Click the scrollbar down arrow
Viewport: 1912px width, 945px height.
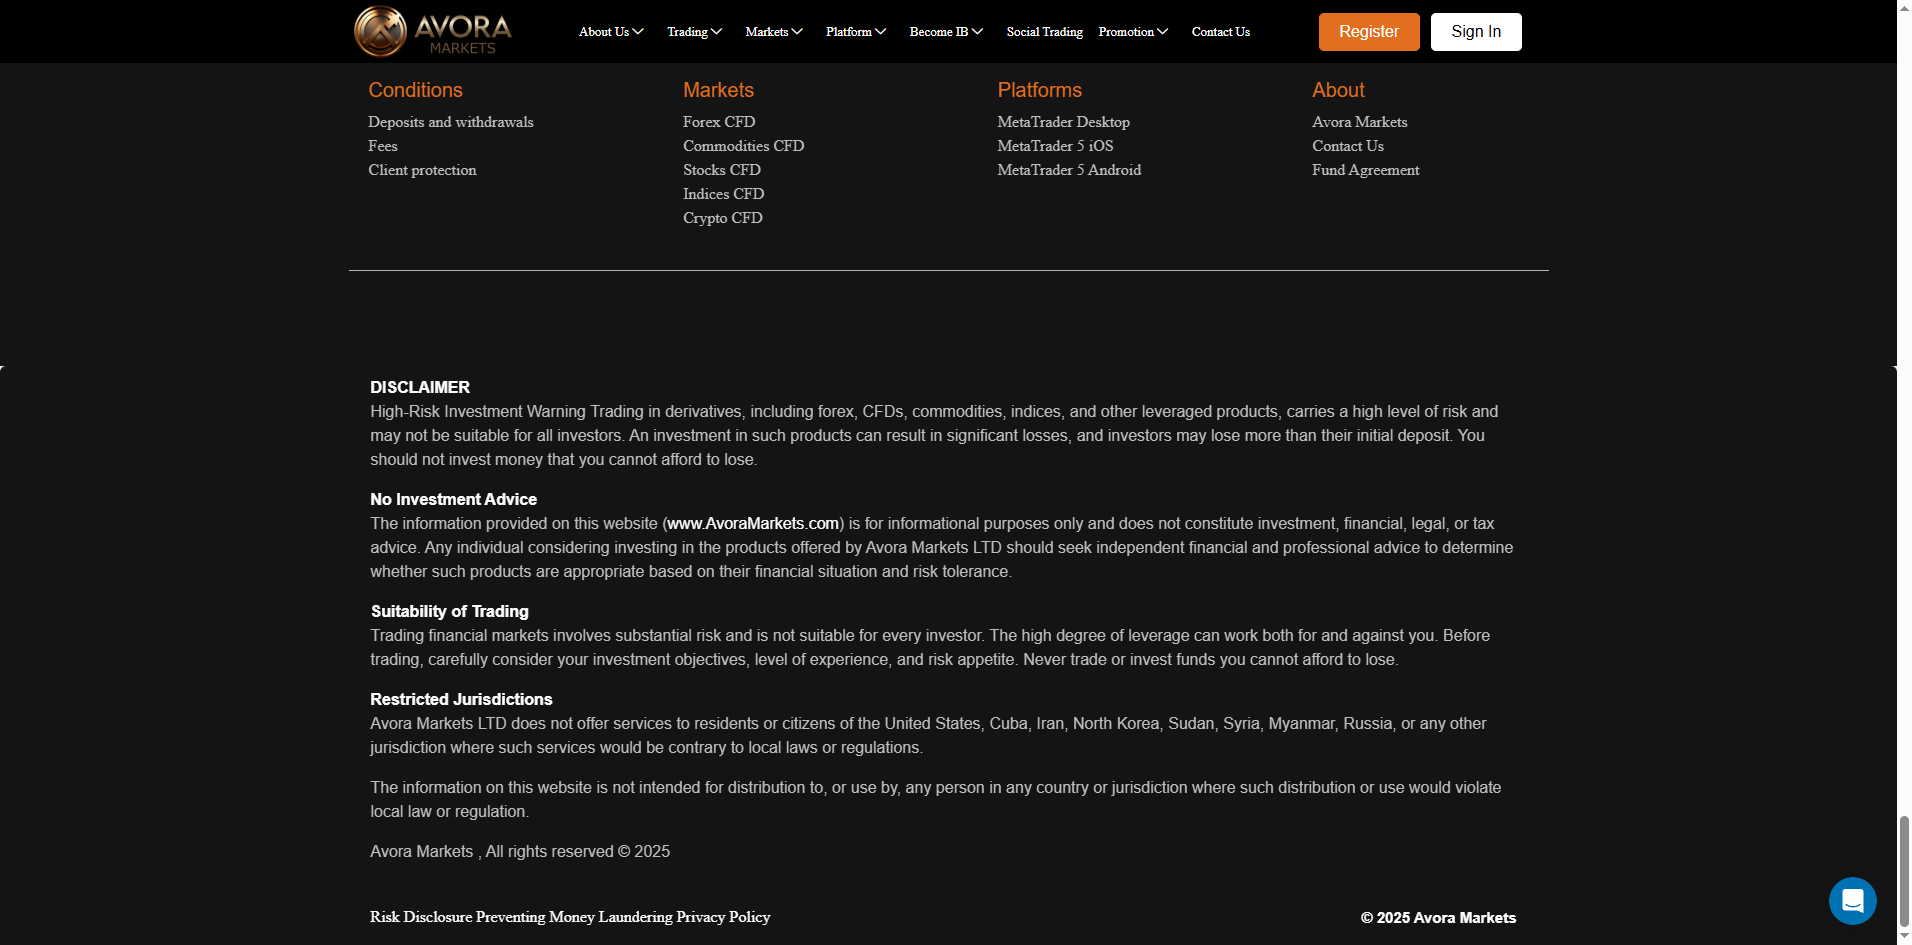click(x=1904, y=937)
